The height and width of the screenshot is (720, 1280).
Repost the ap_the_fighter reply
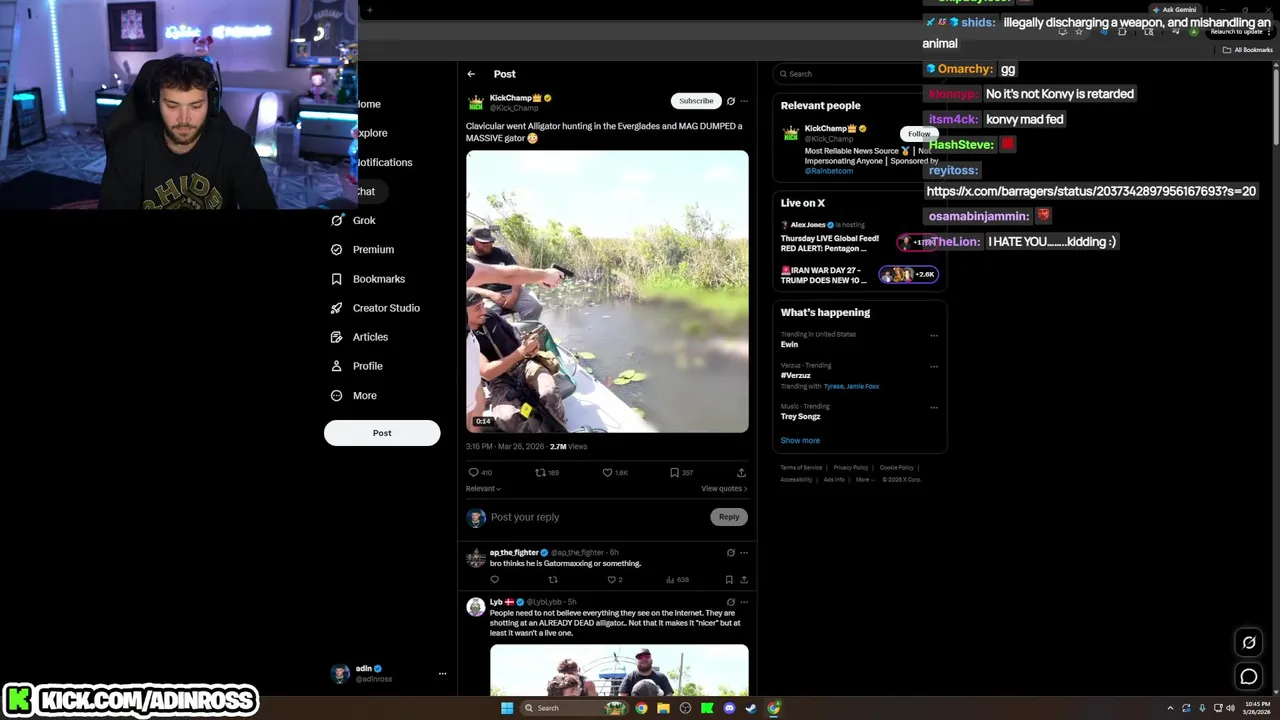click(x=553, y=580)
